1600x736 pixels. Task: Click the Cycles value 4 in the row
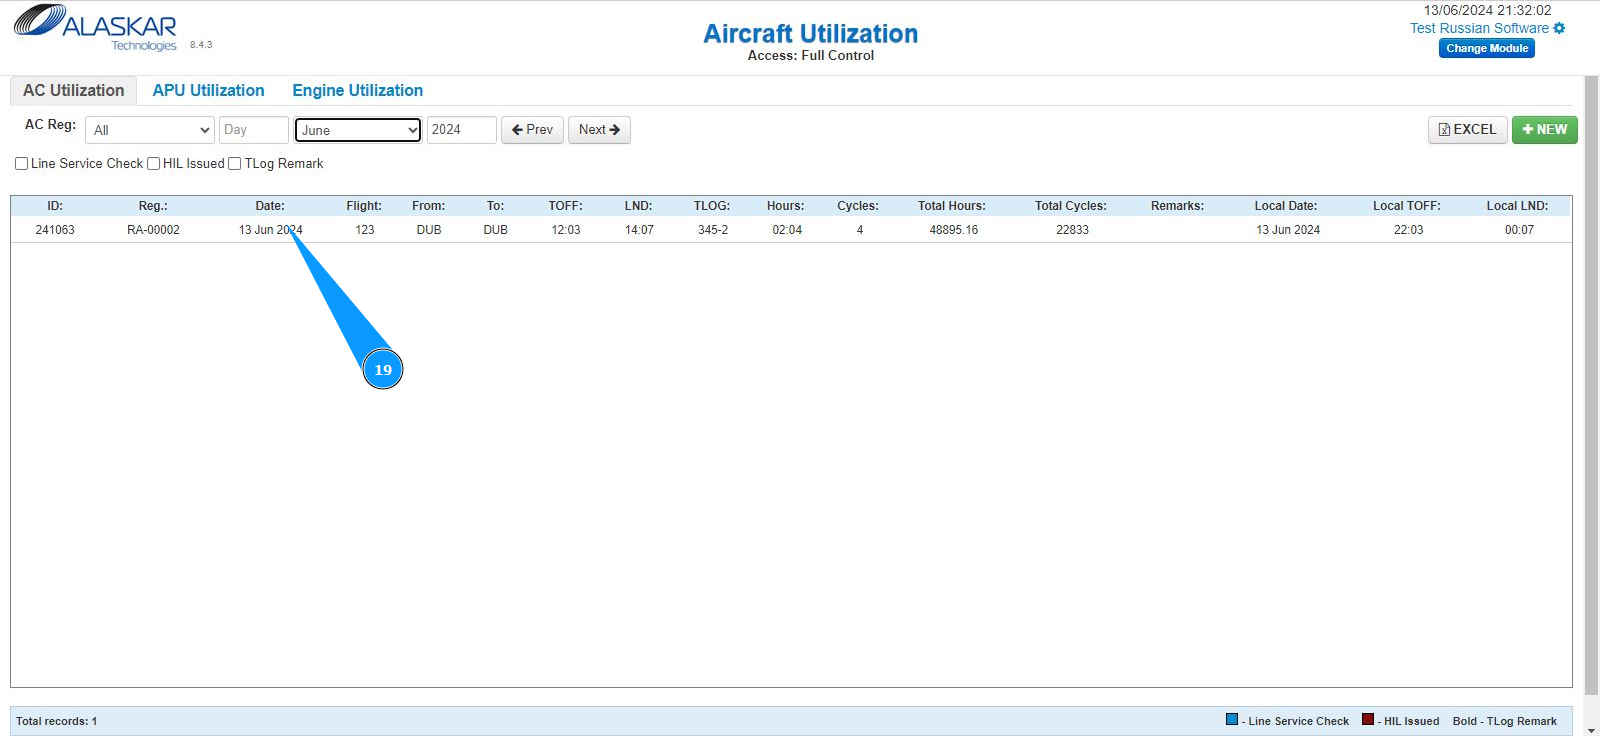860,230
